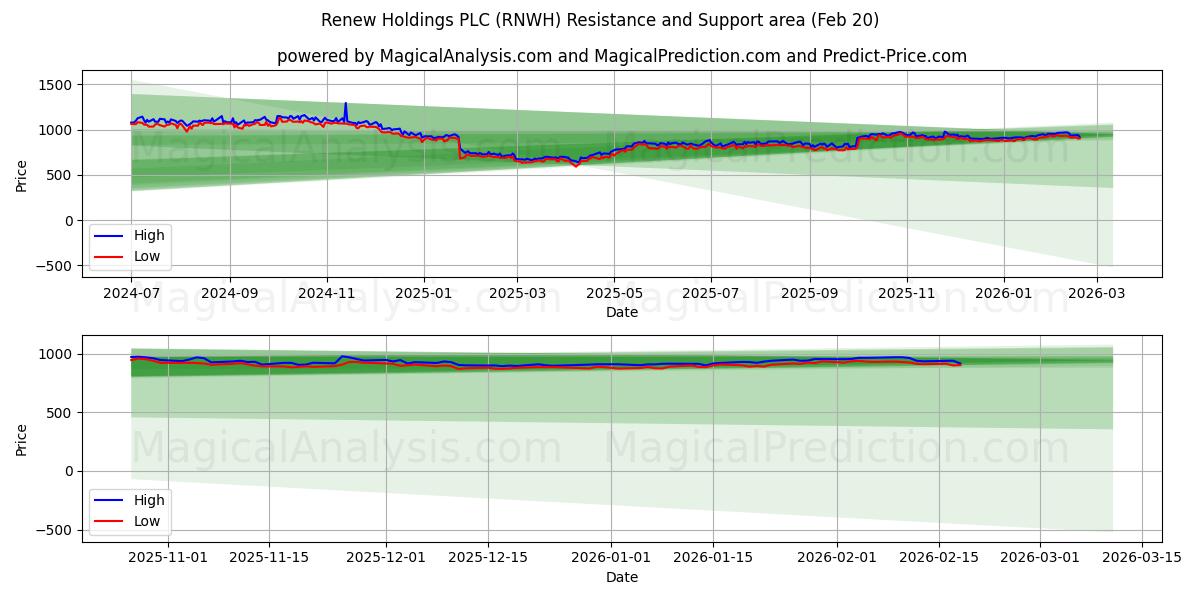Screen dimensions: 1200x600
Task: Click the 2025-09 x-axis label
Action: coord(809,294)
